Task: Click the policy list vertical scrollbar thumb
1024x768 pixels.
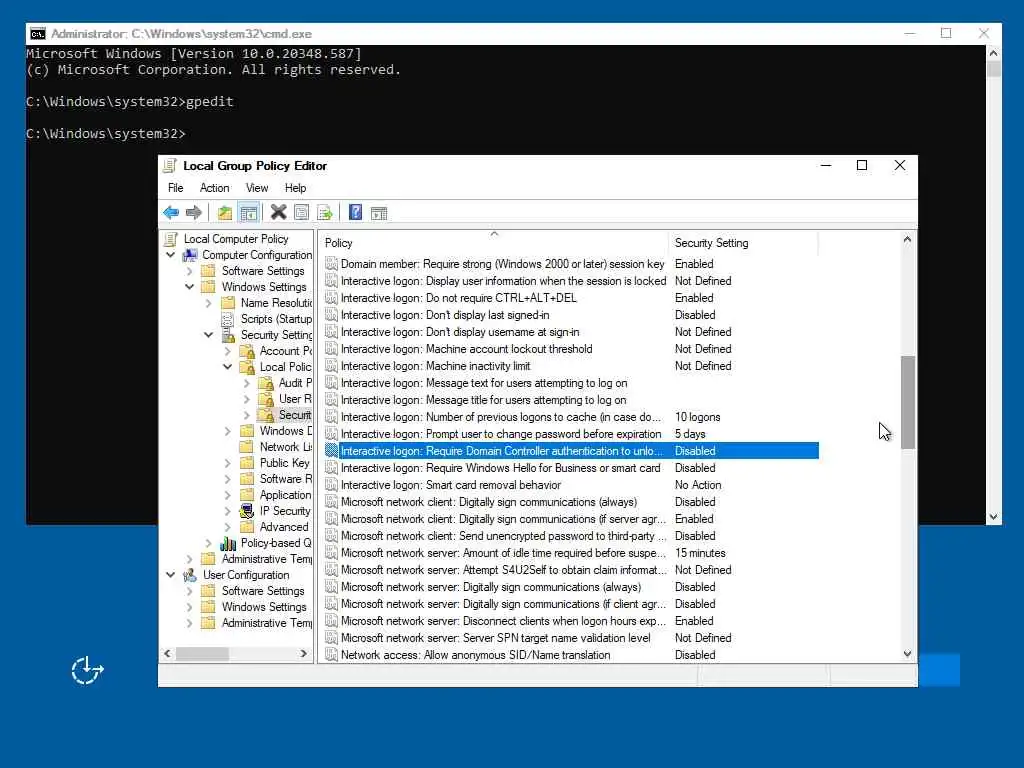Action: tap(908, 402)
